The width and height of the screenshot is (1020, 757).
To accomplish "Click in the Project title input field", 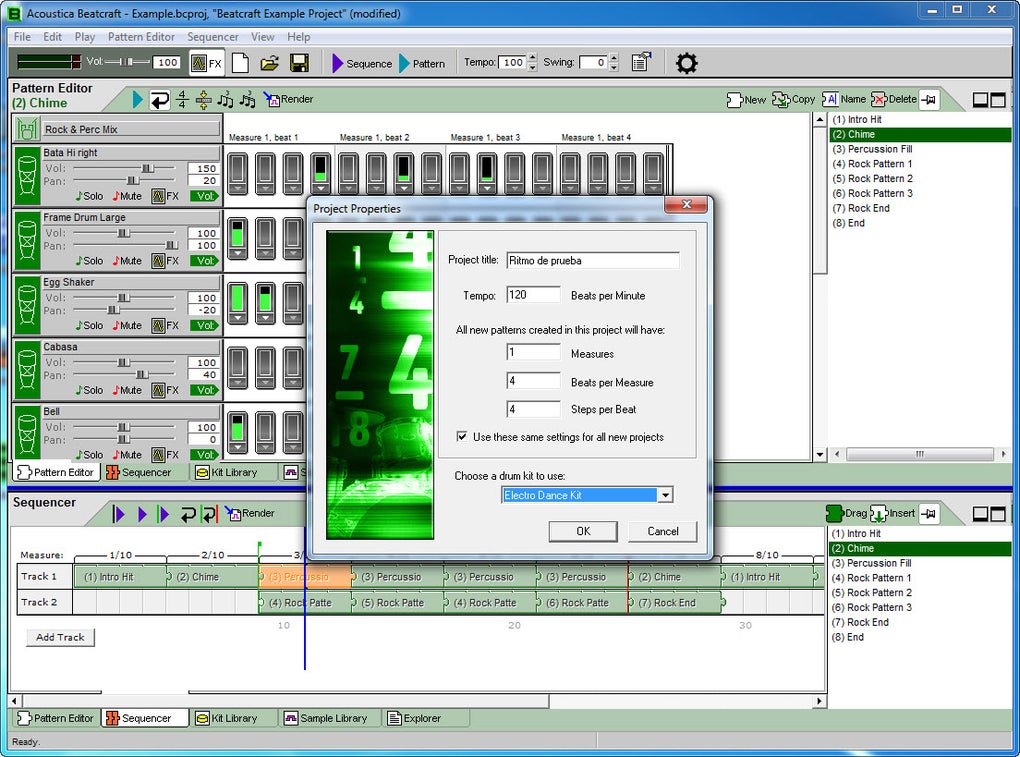I will tap(592, 260).
